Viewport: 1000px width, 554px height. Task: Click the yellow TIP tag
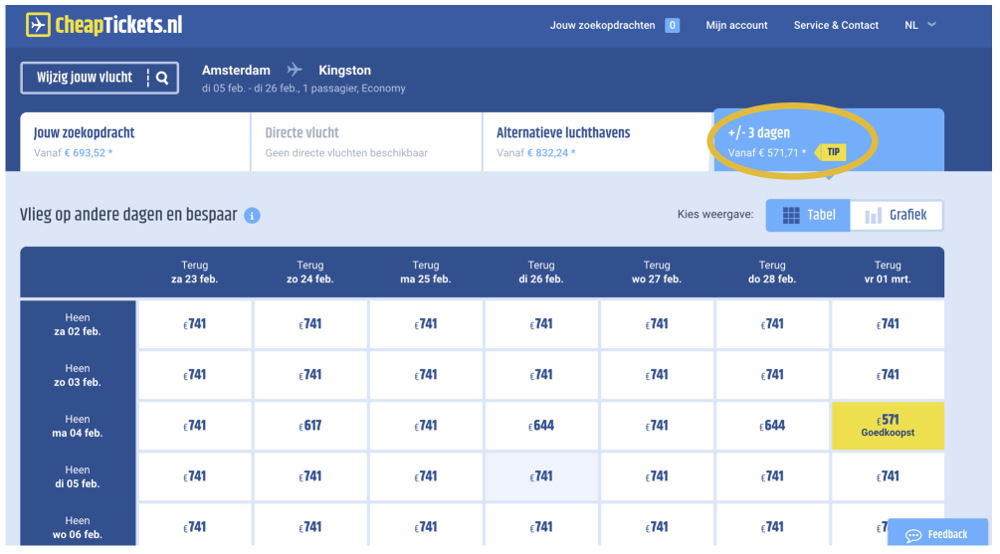click(x=833, y=153)
